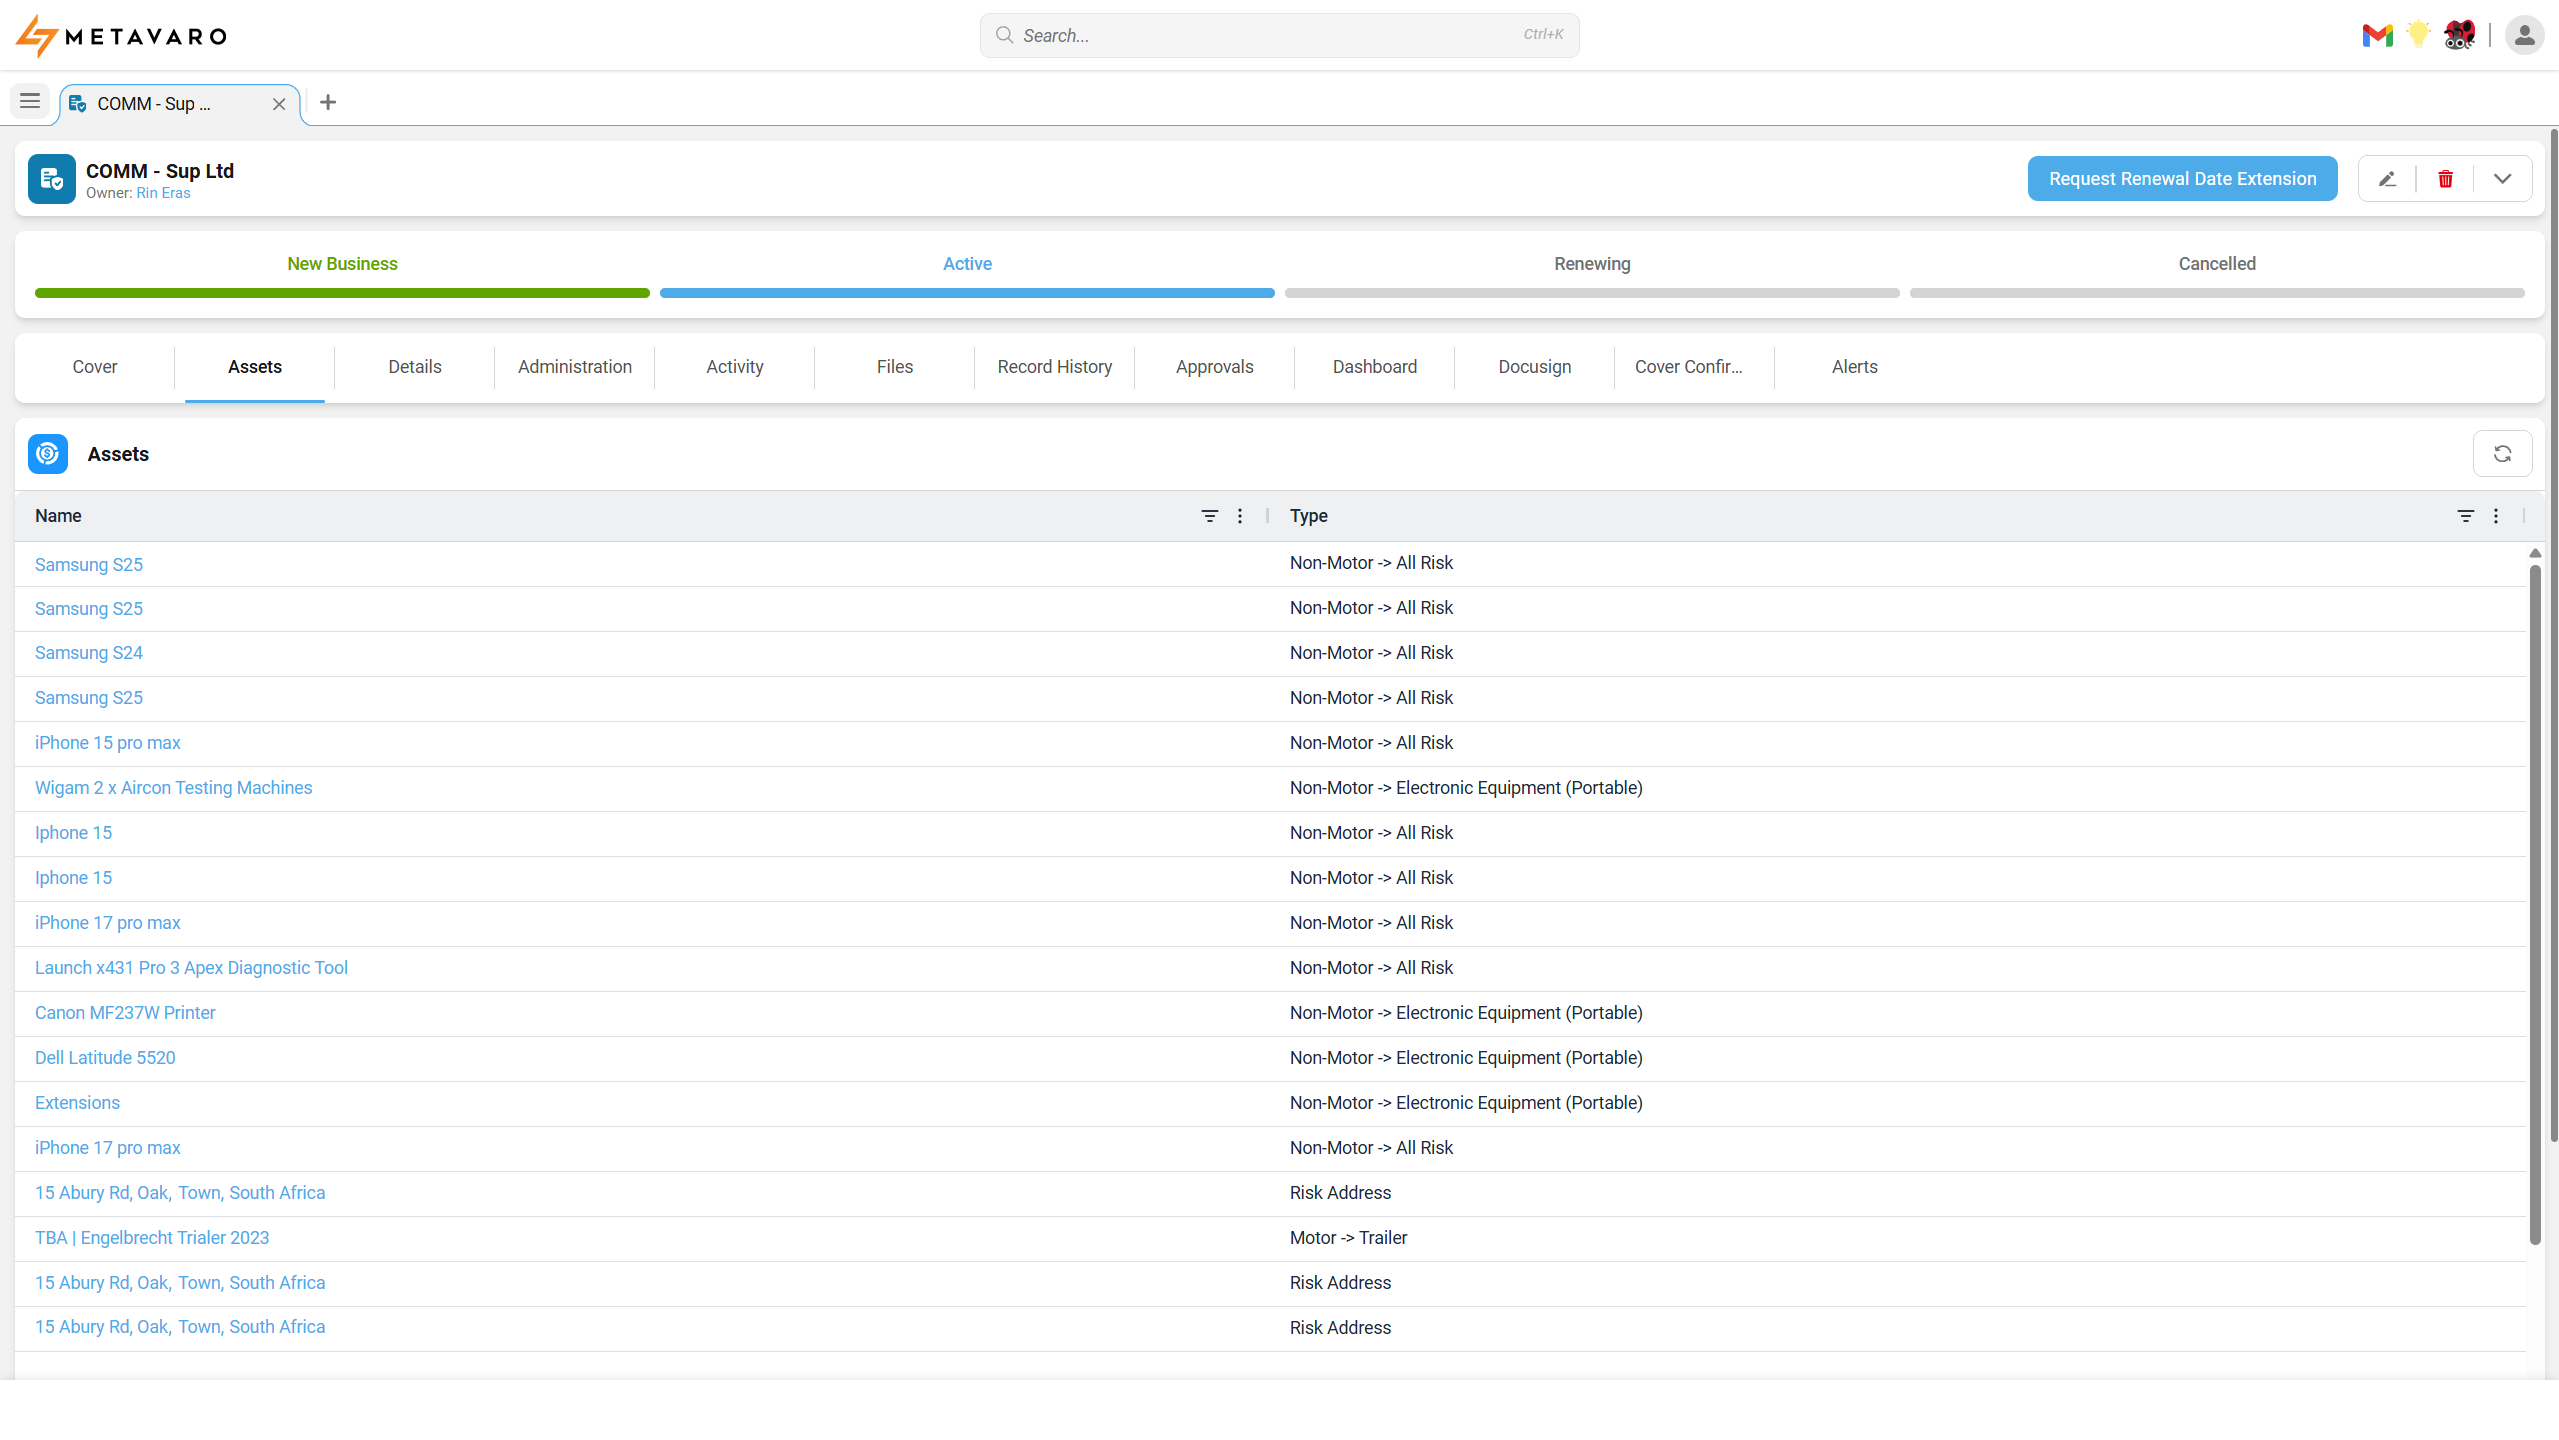
Task: Switch to the Administration tab
Action: point(575,367)
